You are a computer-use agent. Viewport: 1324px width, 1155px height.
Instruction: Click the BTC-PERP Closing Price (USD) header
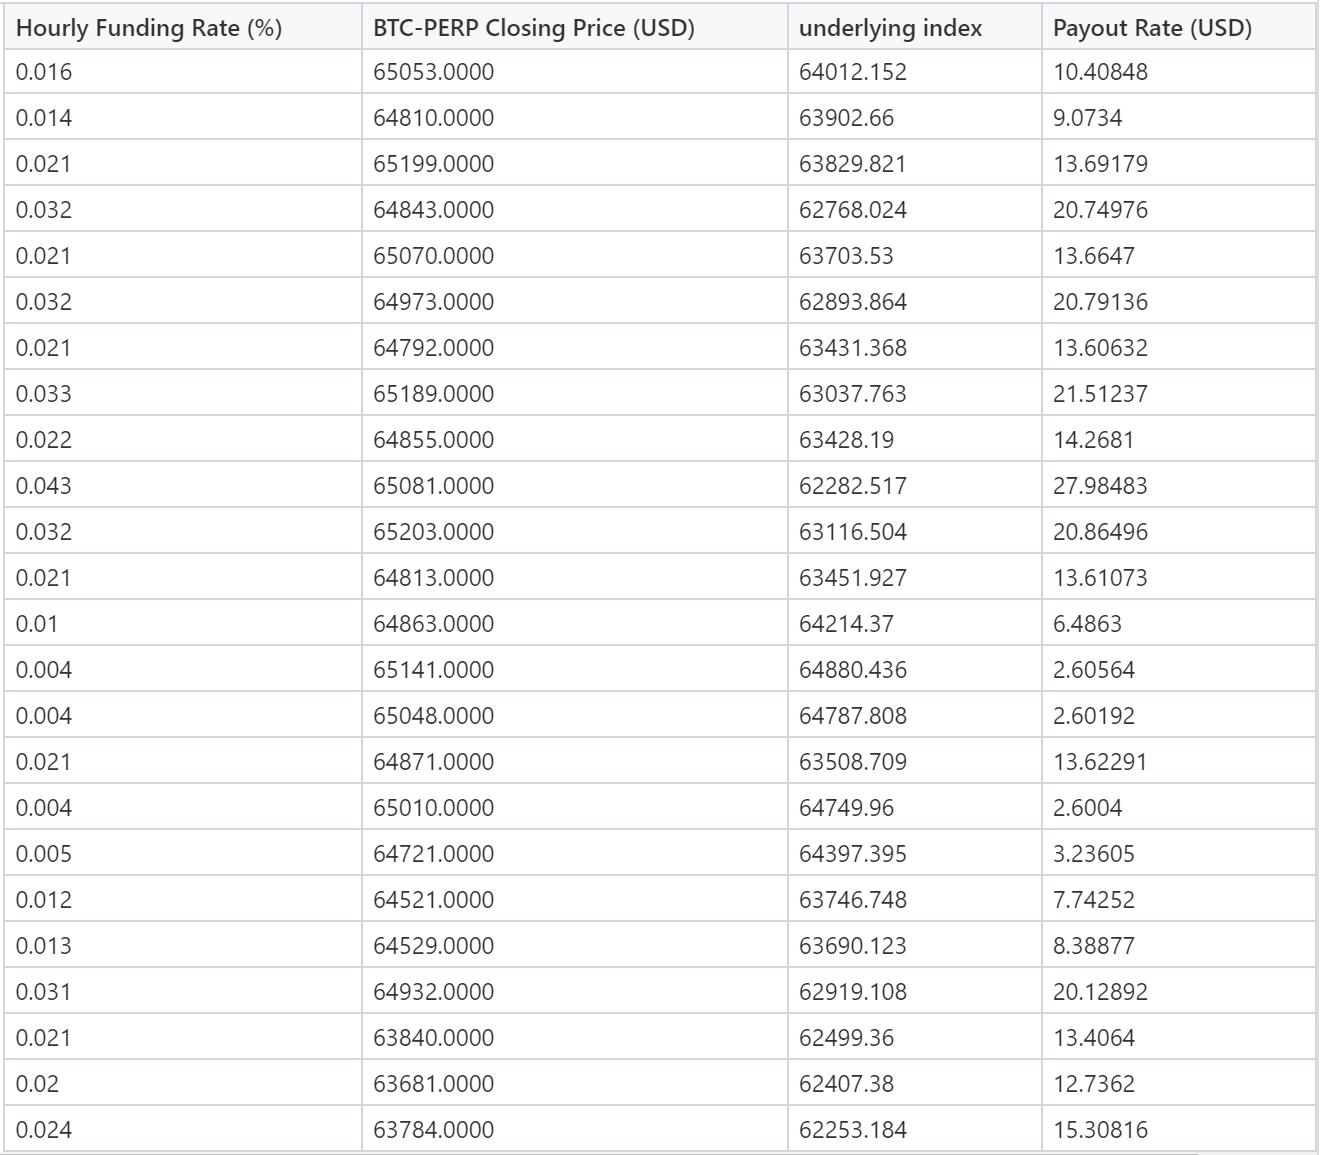coord(533,28)
